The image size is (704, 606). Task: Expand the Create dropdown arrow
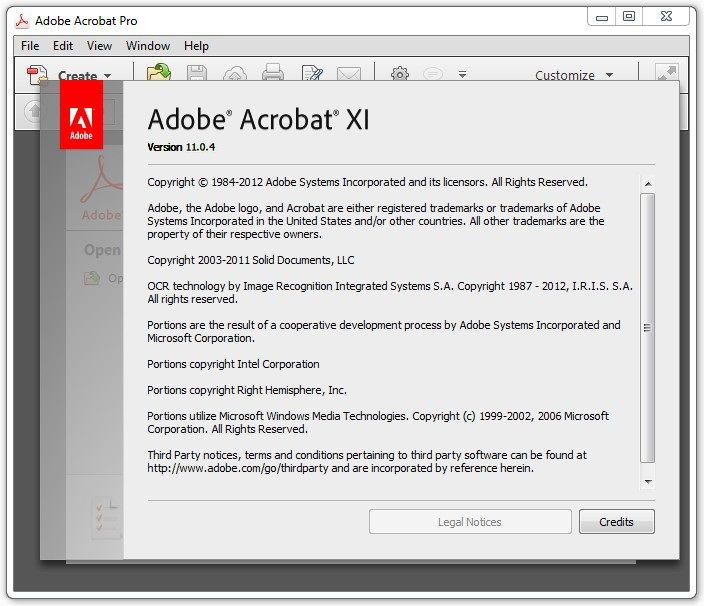(x=107, y=75)
